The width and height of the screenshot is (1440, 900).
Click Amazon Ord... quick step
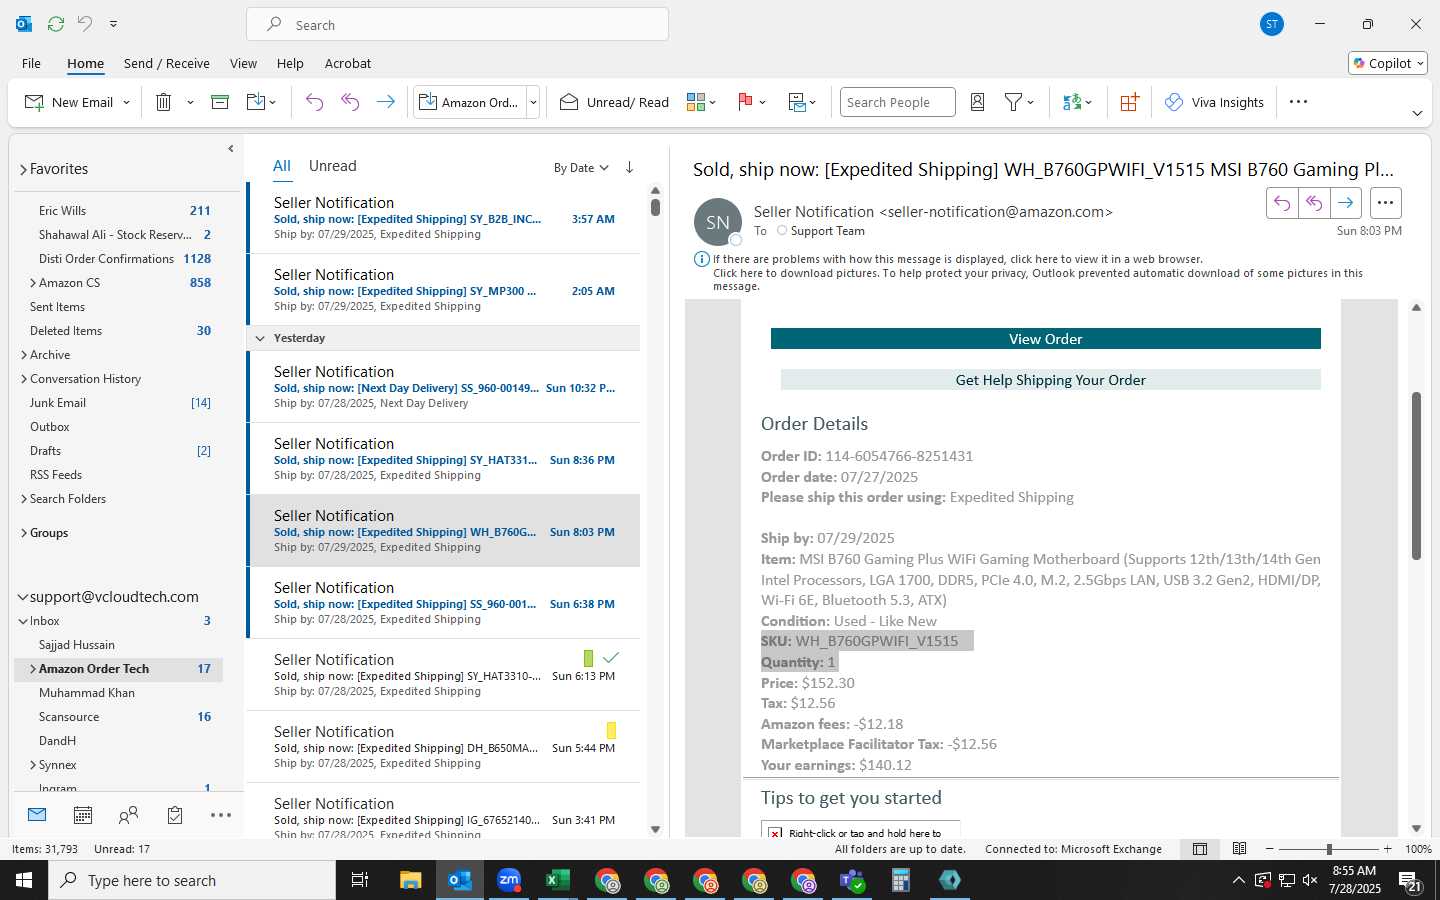click(x=470, y=102)
